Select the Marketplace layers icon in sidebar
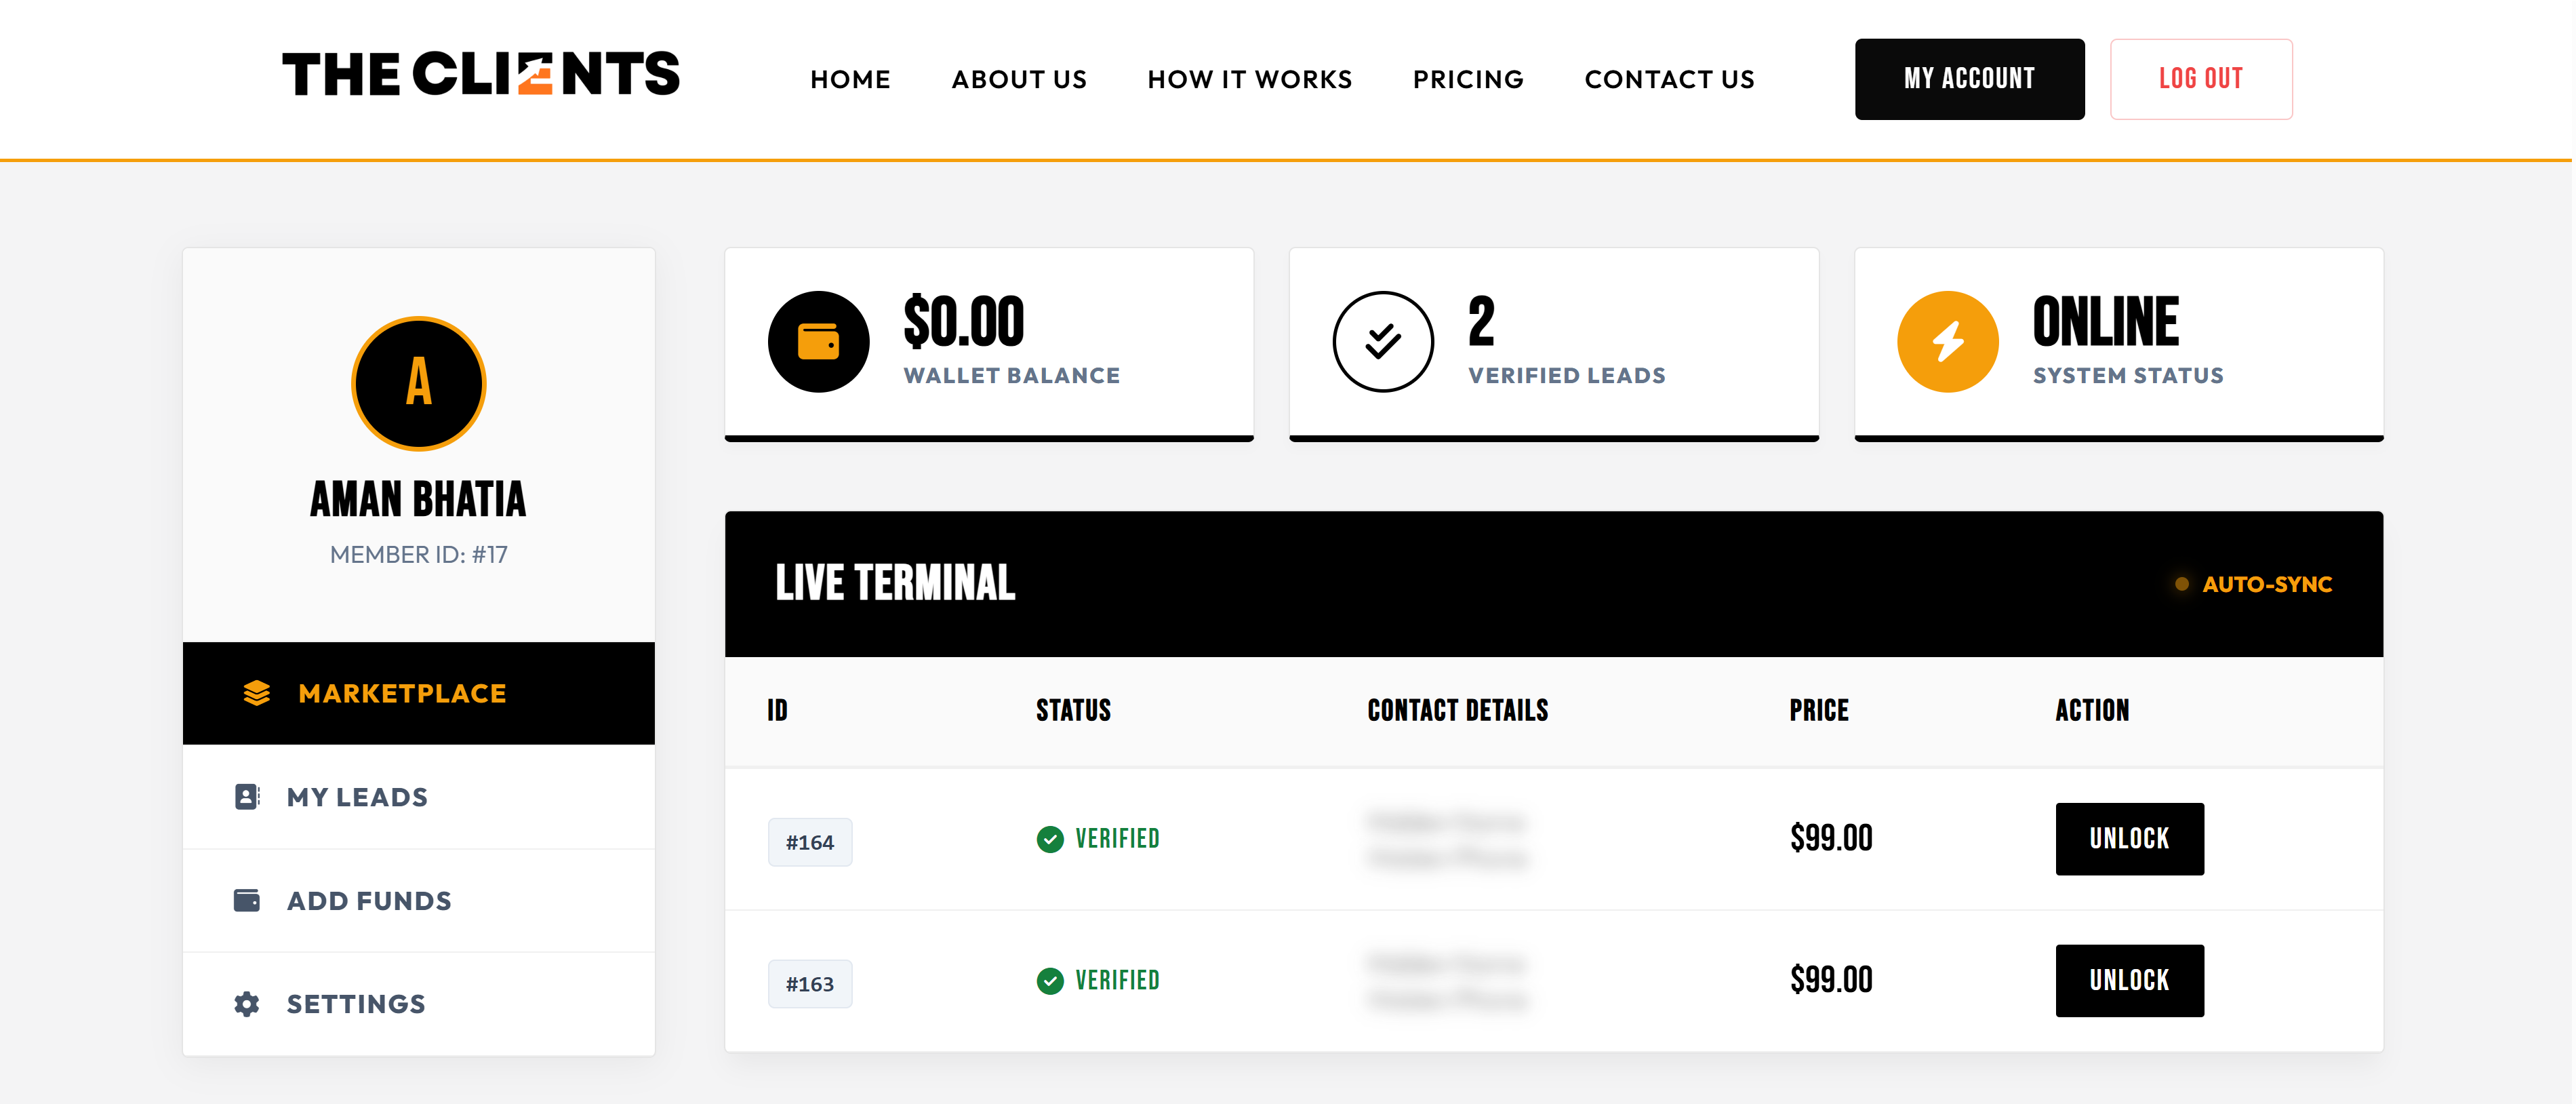Screen dimensions: 2576x1104 pos(256,692)
